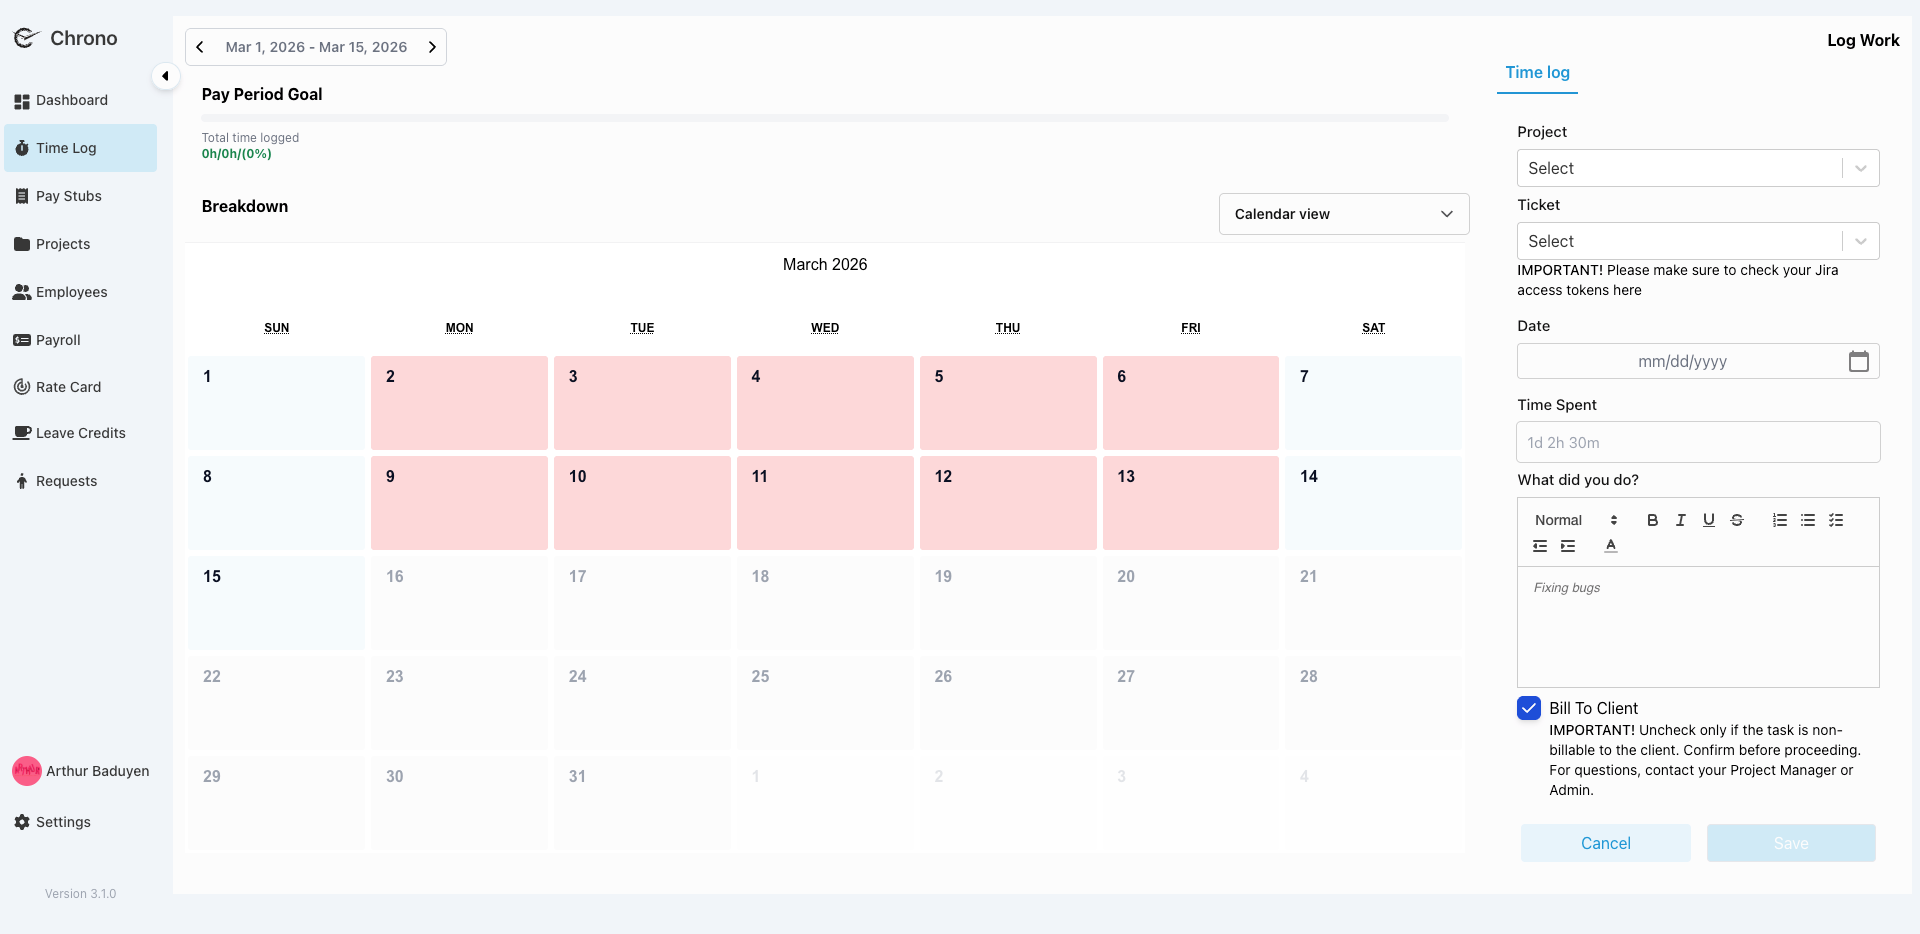
Task: Switch to the Time log tab
Action: pos(1537,72)
